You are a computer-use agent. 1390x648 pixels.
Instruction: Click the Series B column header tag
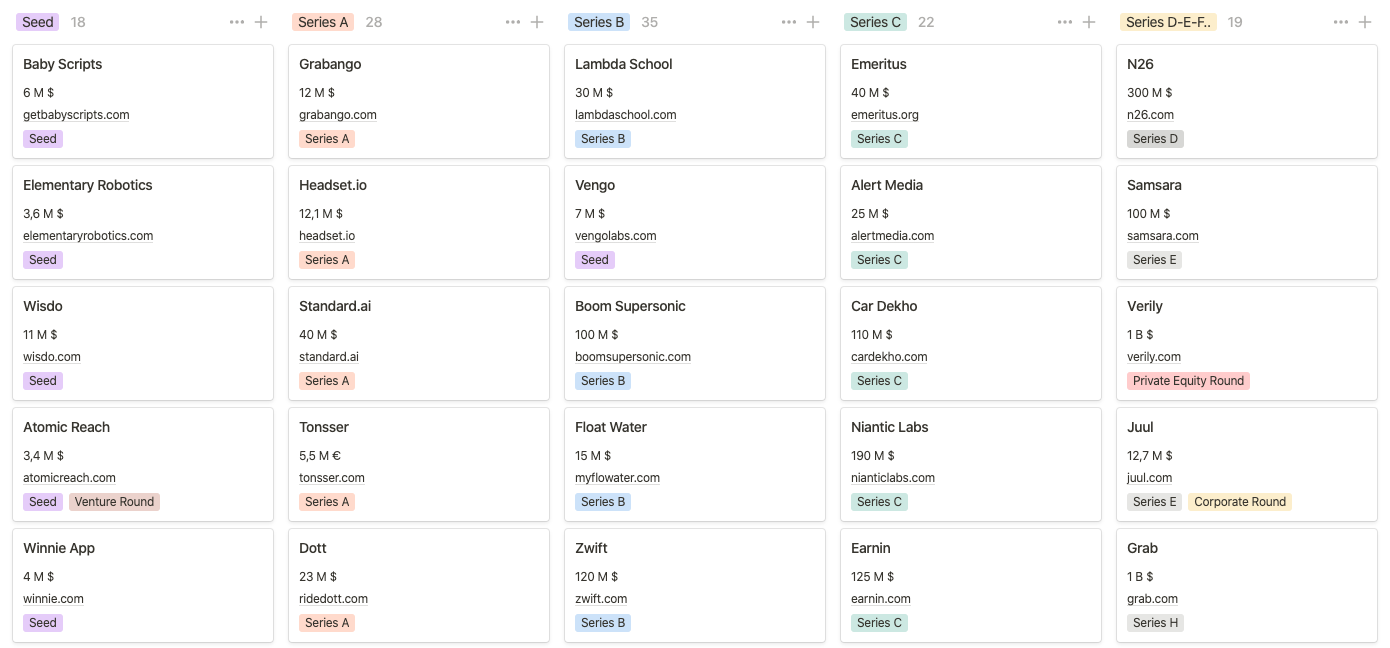pyautogui.click(x=599, y=22)
